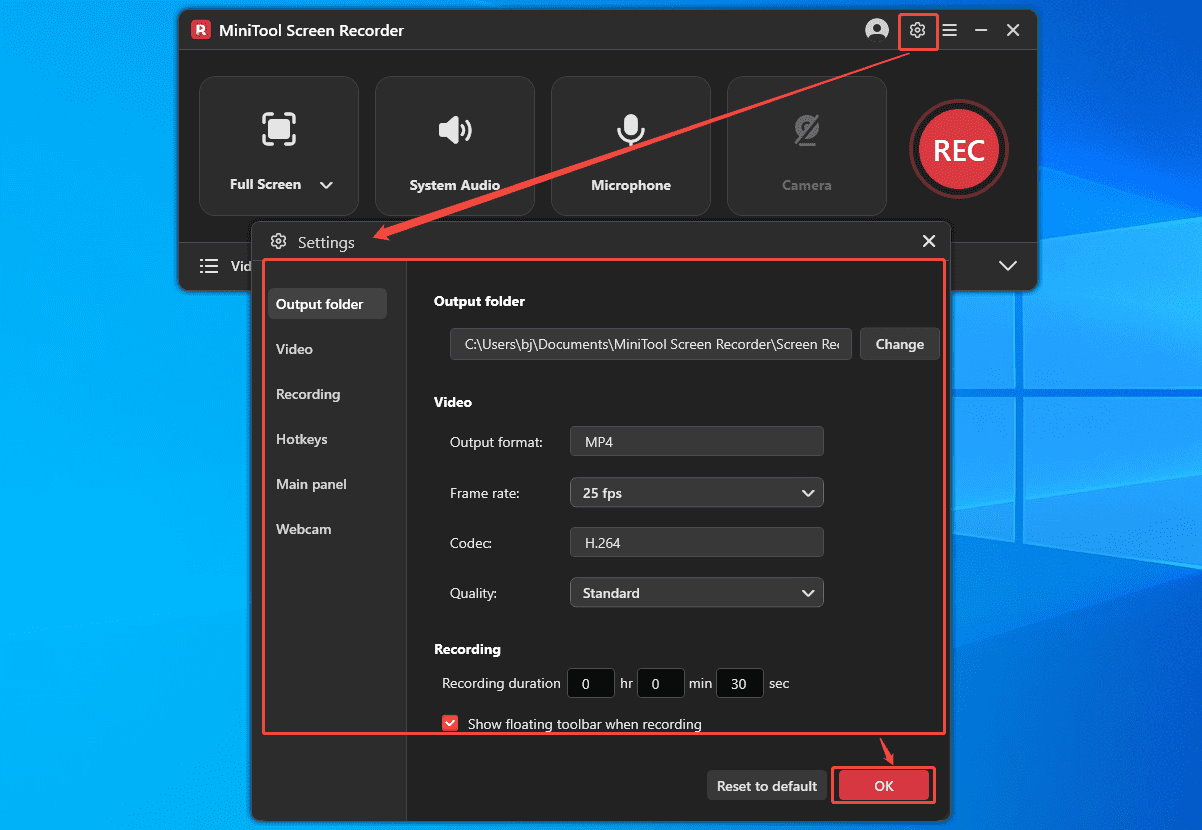Uncheck Show floating toolbar when recording
Screen dimensions: 1202x830
[x=450, y=723]
